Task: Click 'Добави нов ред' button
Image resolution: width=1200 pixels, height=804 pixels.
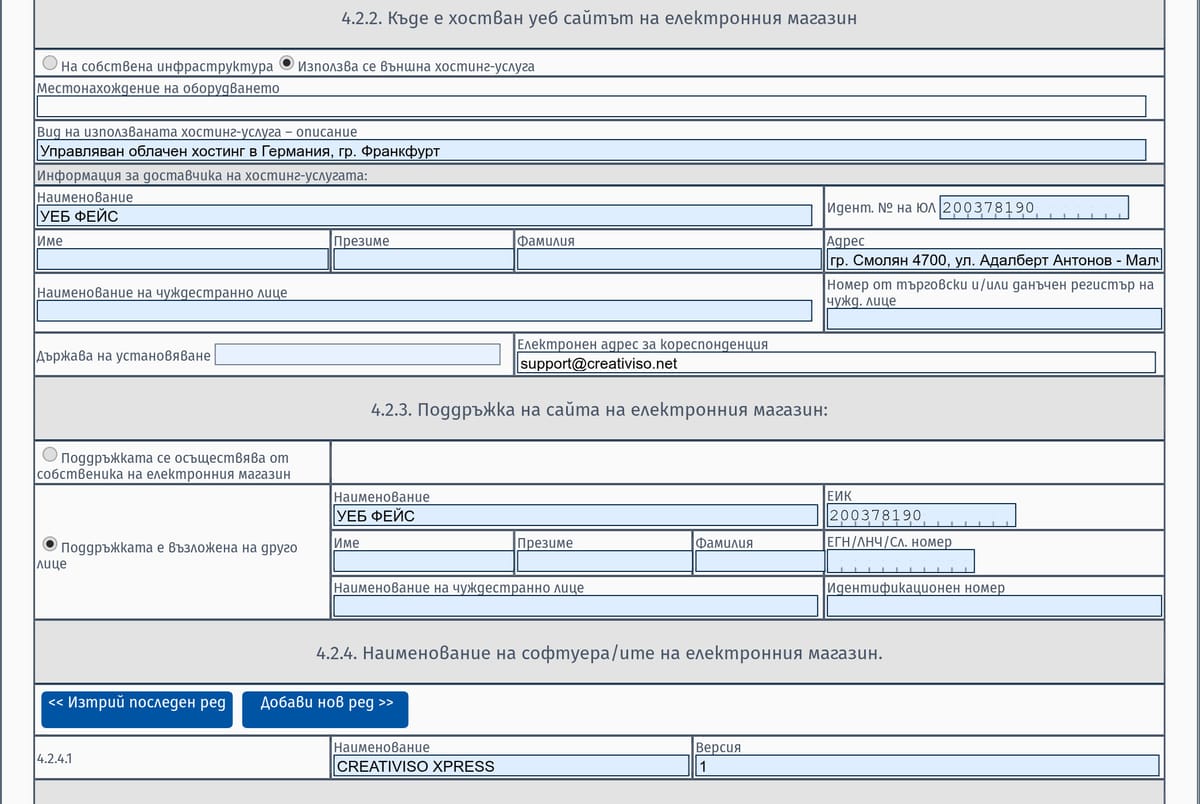Action: tap(325, 709)
